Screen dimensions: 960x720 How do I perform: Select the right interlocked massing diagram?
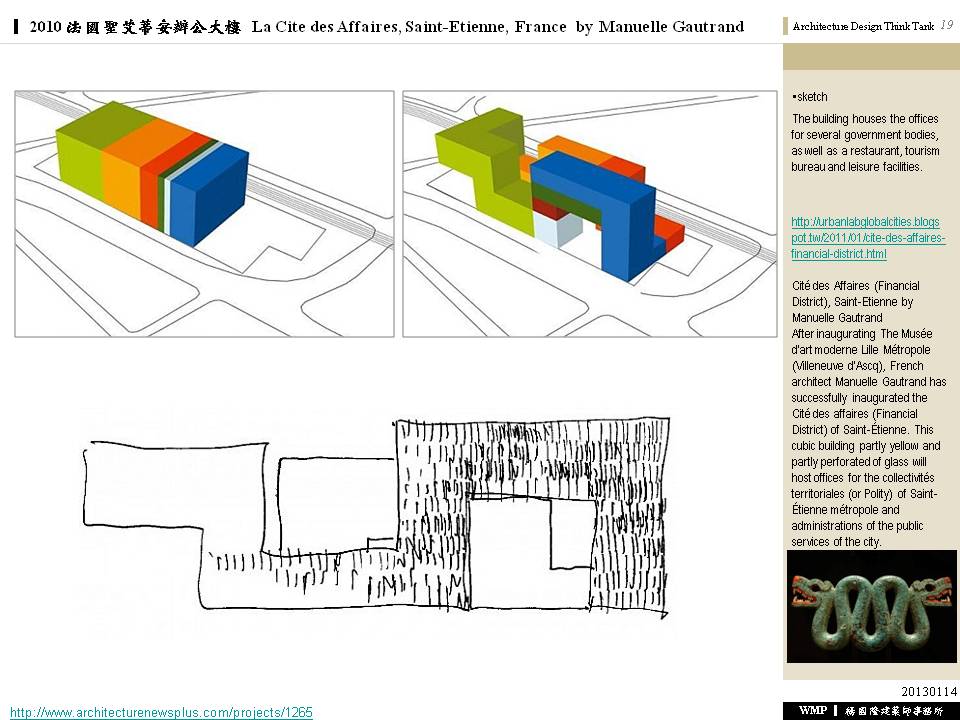coord(590,213)
